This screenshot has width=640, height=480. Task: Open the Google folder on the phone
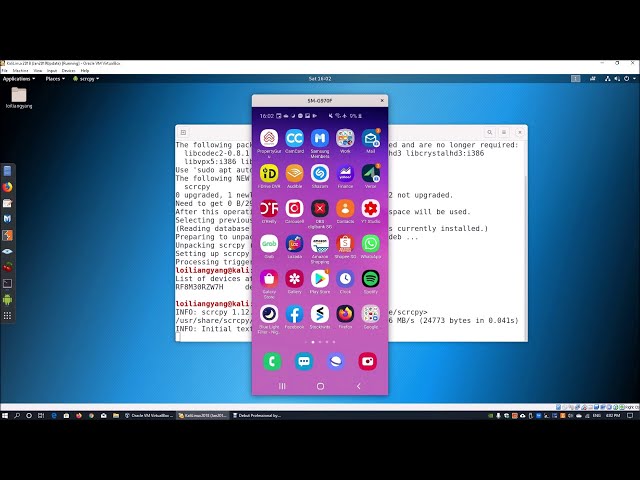pyautogui.click(x=371, y=314)
